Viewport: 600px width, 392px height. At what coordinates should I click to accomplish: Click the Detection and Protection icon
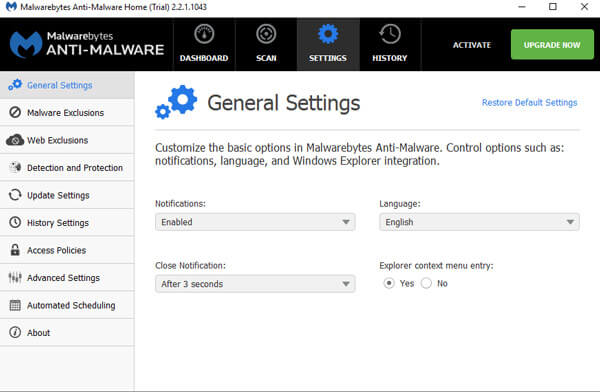(x=15, y=167)
